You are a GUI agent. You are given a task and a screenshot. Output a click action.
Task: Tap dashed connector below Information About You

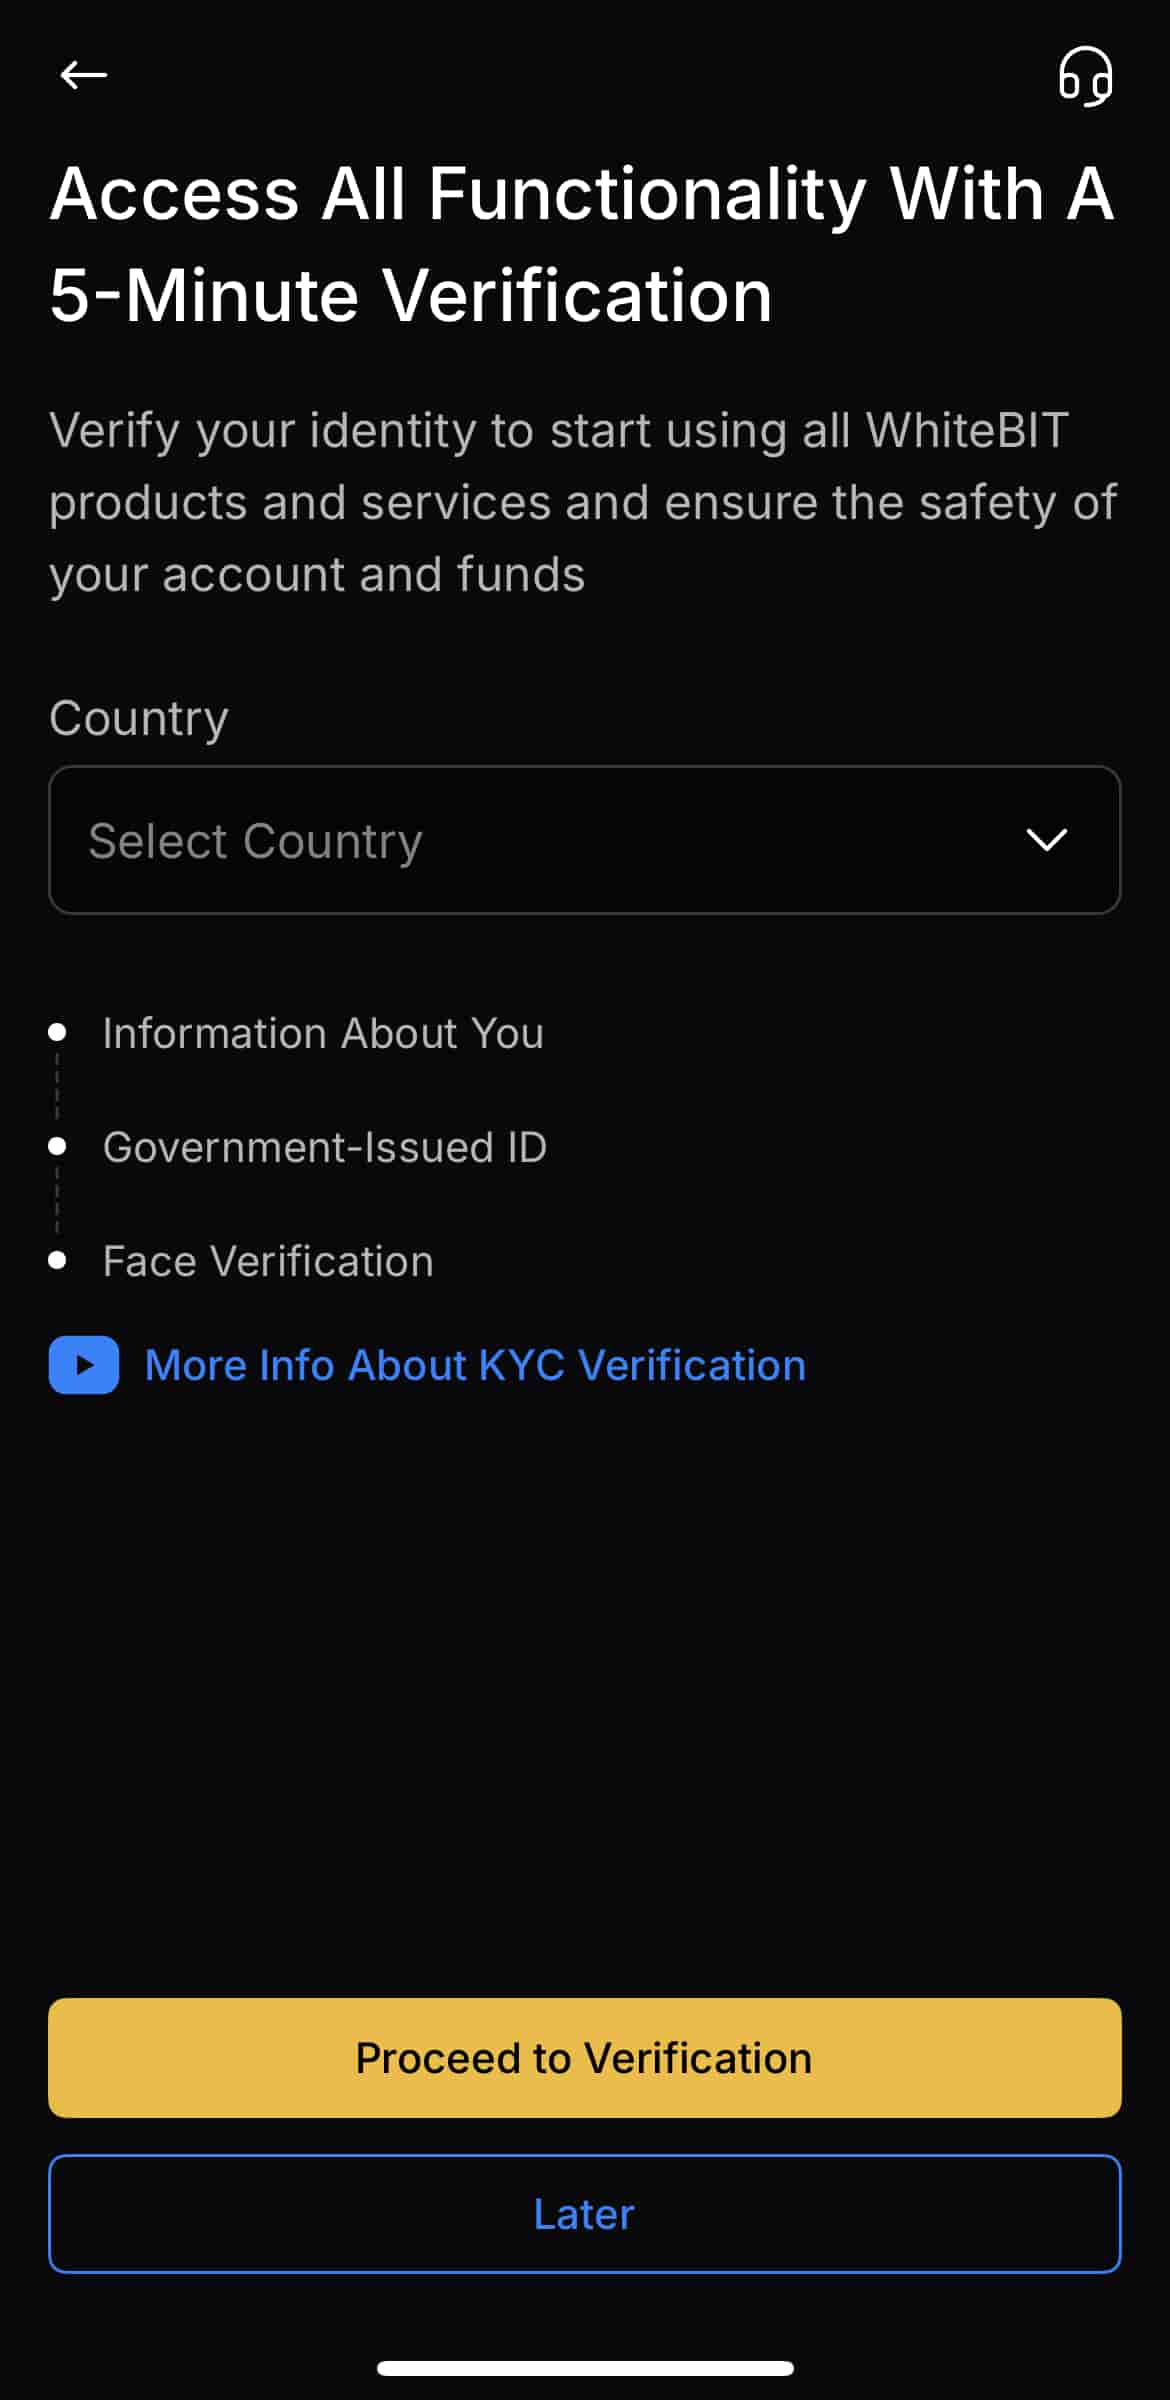(57, 1089)
